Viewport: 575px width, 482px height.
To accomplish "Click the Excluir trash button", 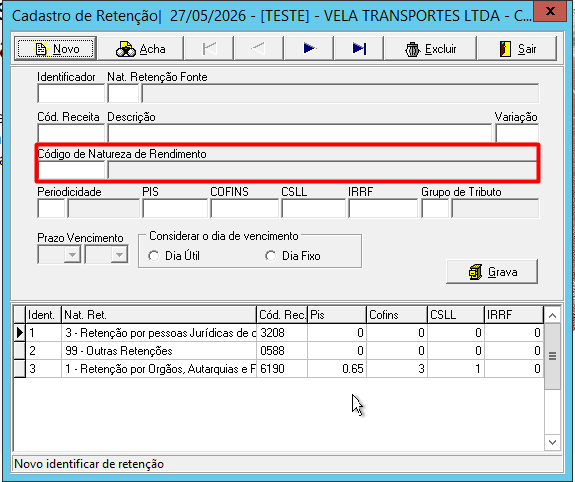I will [x=430, y=48].
